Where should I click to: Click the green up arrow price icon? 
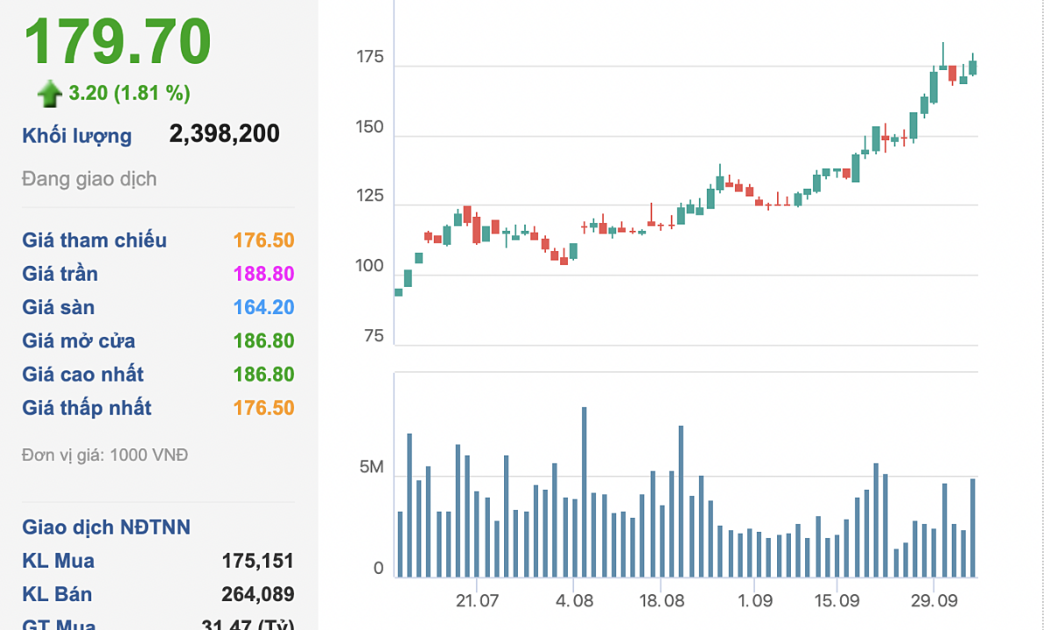tap(49, 94)
